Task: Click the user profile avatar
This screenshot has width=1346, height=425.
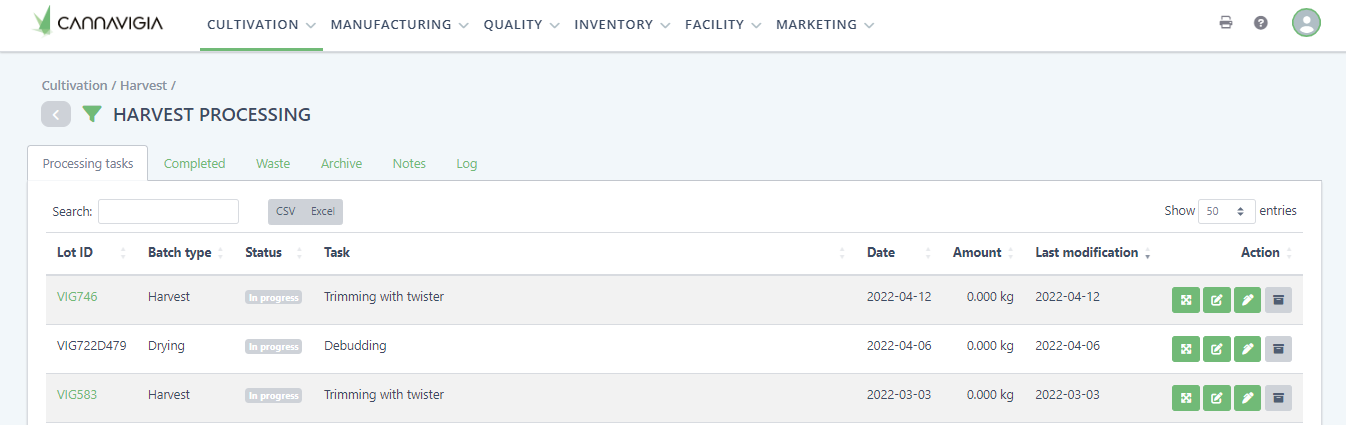Action: (x=1306, y=23)
